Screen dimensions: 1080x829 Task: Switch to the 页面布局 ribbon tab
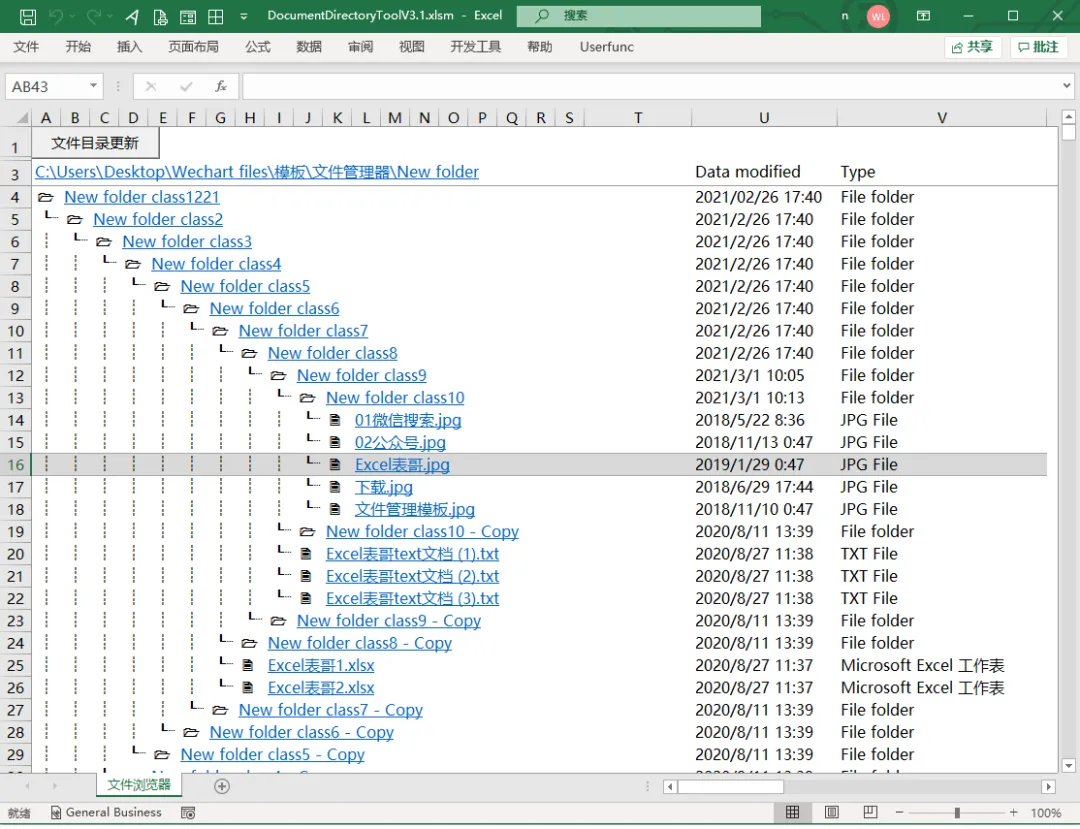(x=194, y=47)
